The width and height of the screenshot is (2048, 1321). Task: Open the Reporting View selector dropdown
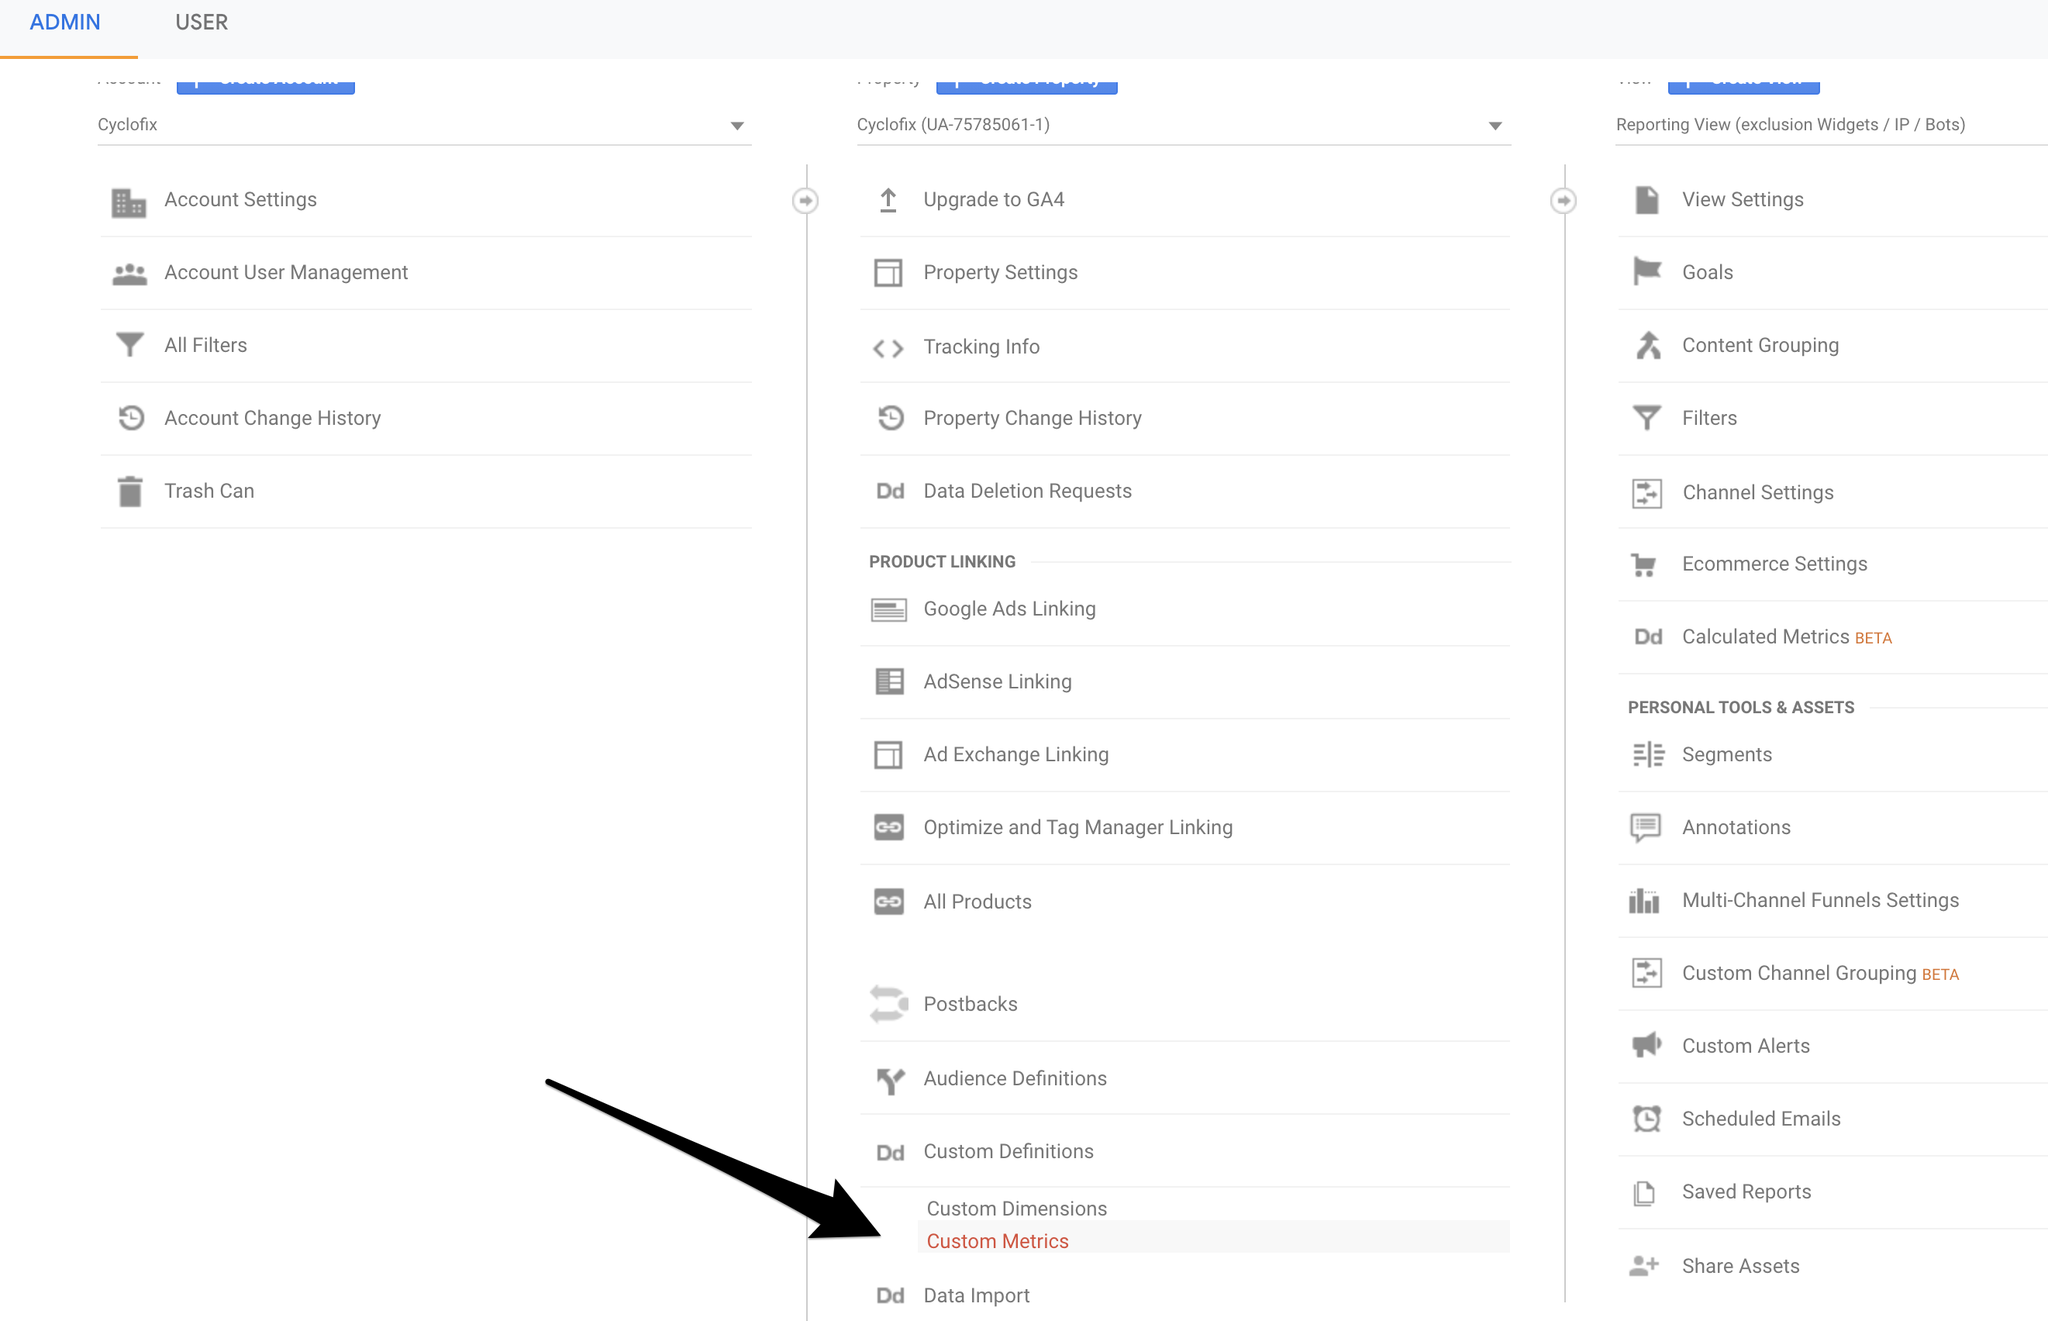click(1831, 125)
